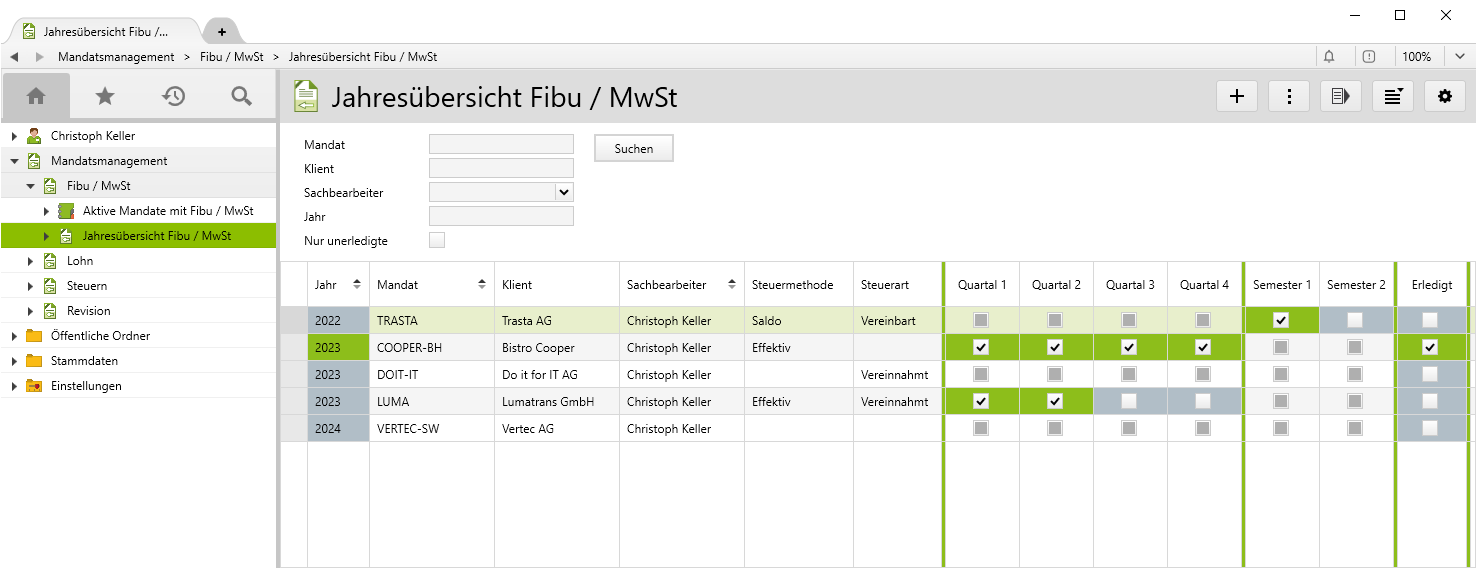Open the three-dot more options menu
The width and height of the screenshot is (1477, 569).
[1289, 96]
